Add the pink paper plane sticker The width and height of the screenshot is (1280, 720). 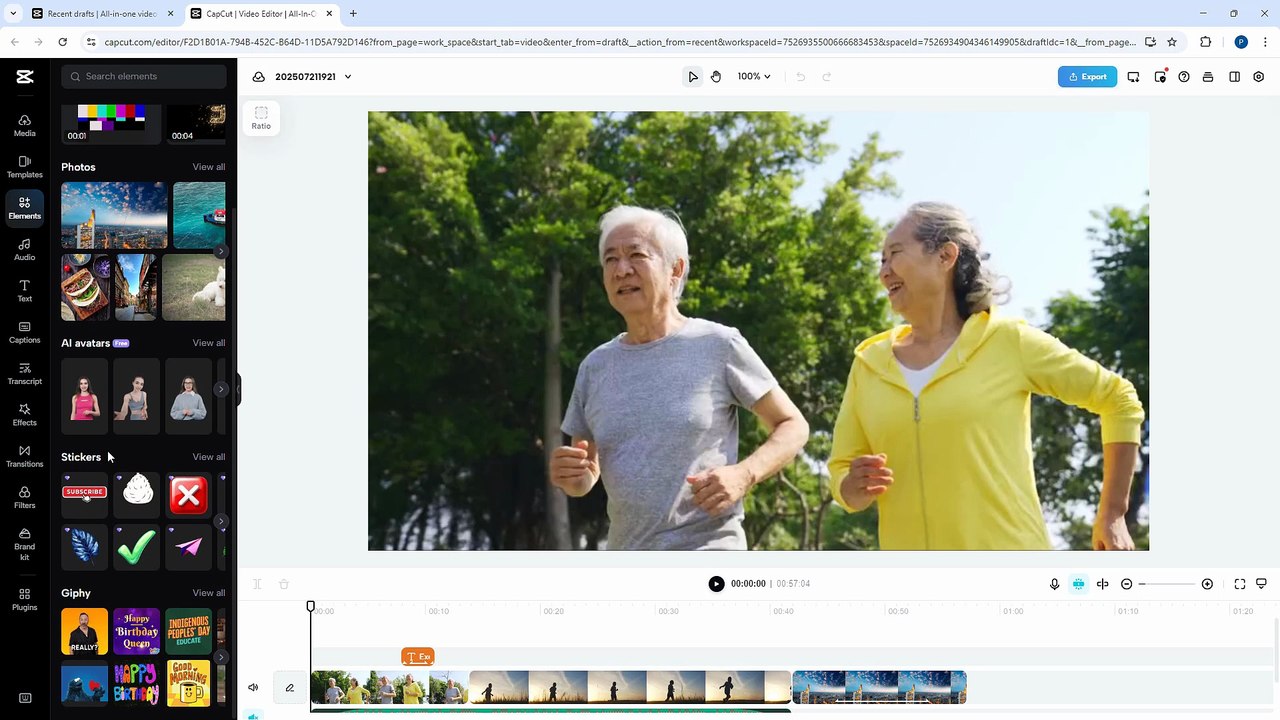click(x=188, y=547)
